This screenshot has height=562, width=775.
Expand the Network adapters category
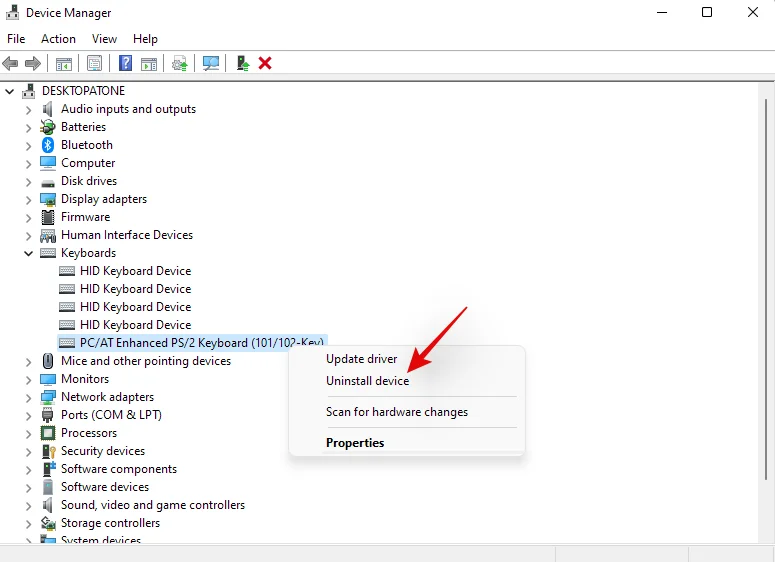coord(28,397)
